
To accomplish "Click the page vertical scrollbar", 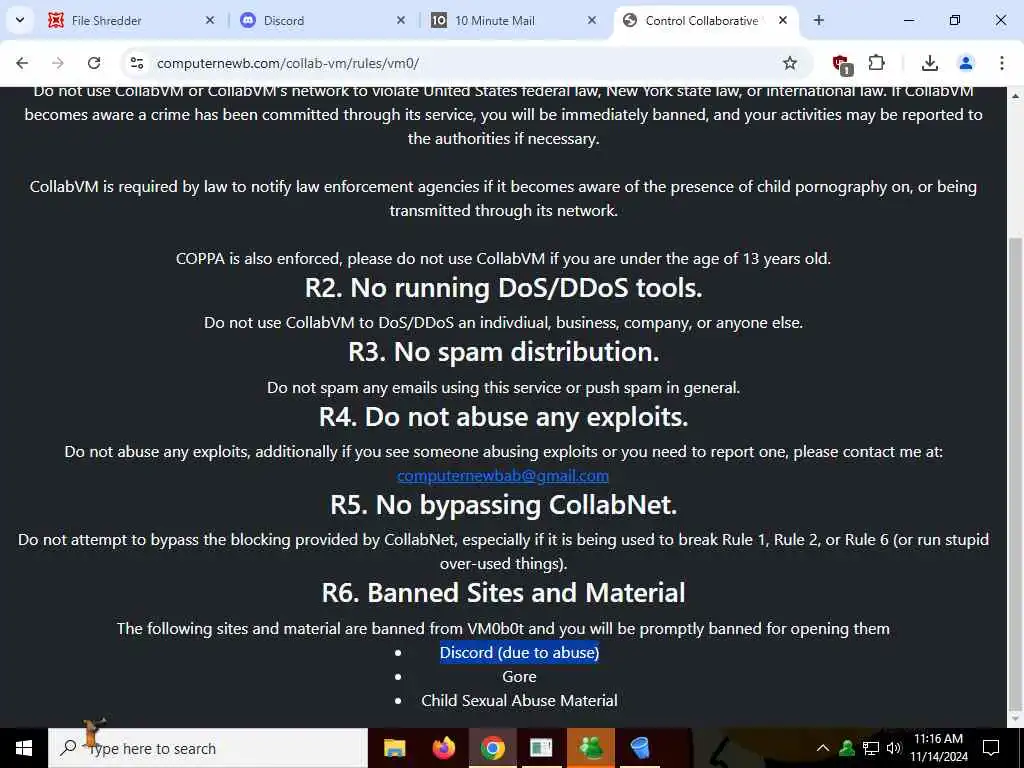I will coord(1016,405).
